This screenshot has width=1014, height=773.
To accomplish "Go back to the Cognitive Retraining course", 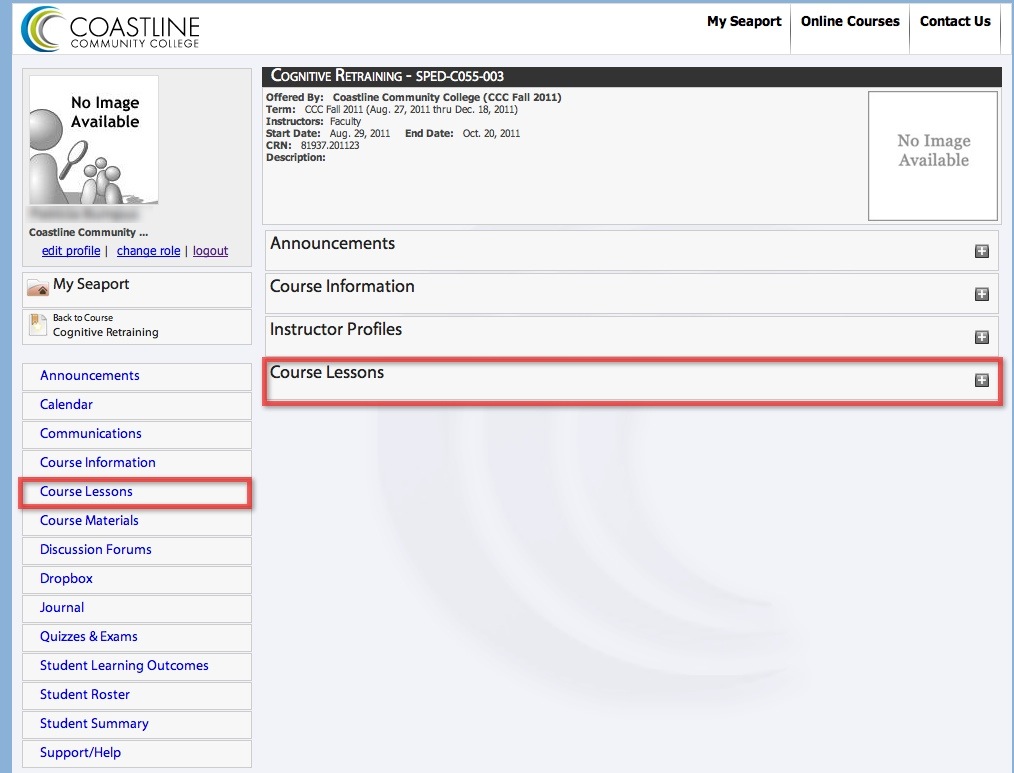I will (x=136, y=327).
